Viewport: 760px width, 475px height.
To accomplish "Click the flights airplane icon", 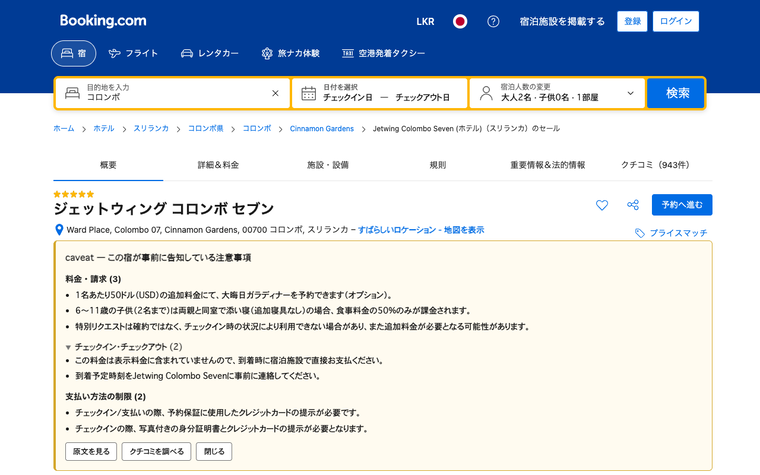I will (x=114, y=53).
